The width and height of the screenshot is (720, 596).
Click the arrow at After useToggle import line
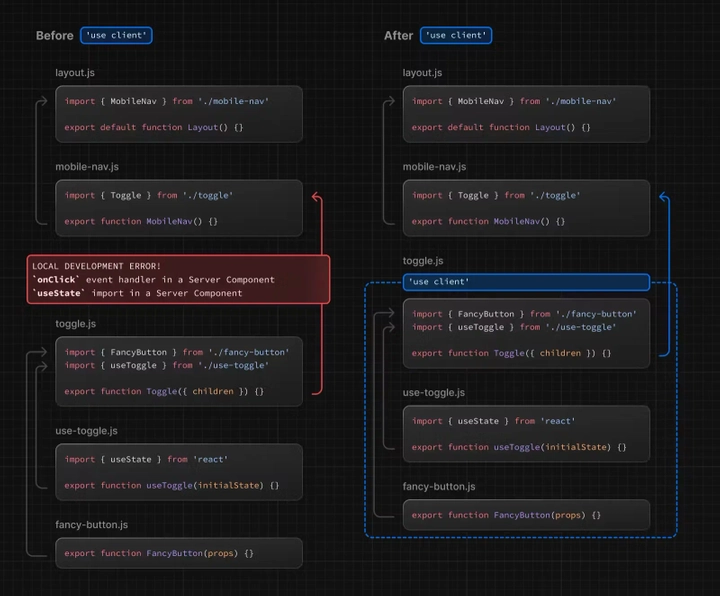coord(389,327)
